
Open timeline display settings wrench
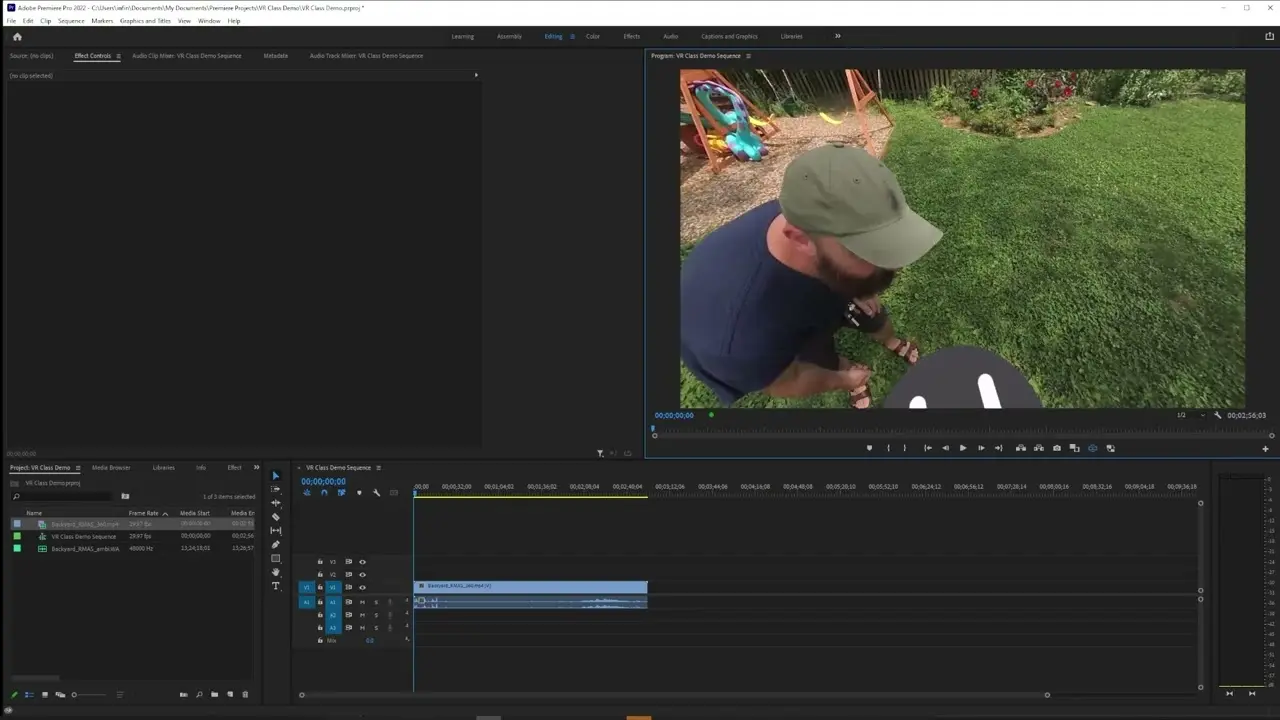376,493
